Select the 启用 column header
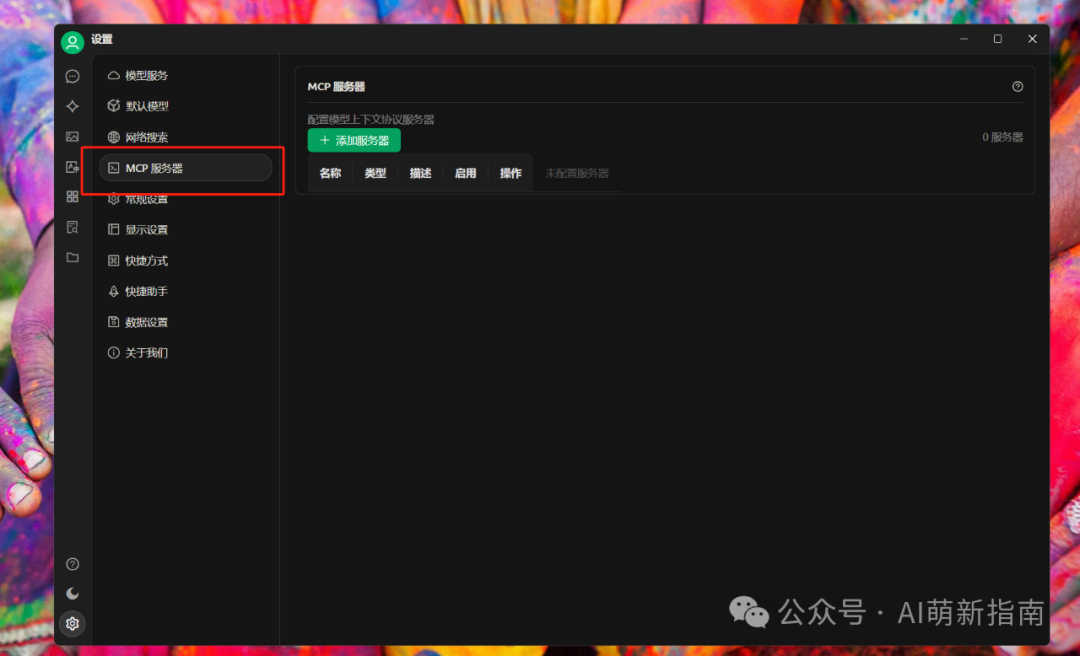1080x656 pixels. point(465,172)
